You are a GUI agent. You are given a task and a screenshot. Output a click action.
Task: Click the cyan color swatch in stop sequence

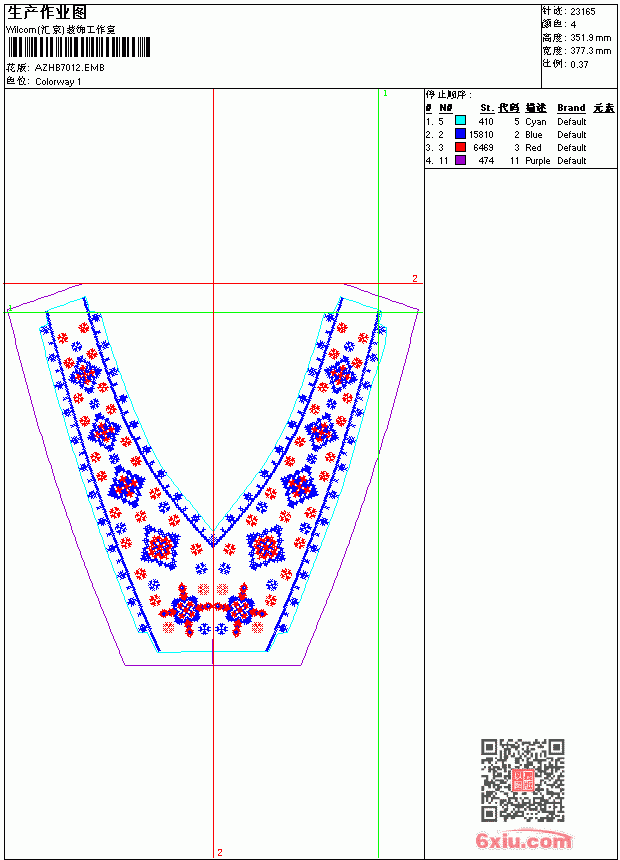coord(460,121)
